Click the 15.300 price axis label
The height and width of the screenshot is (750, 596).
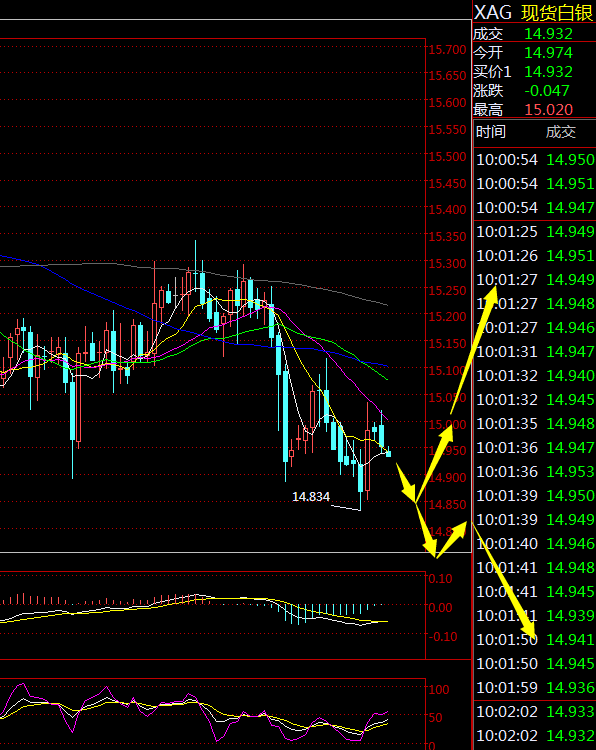point(447,264)
